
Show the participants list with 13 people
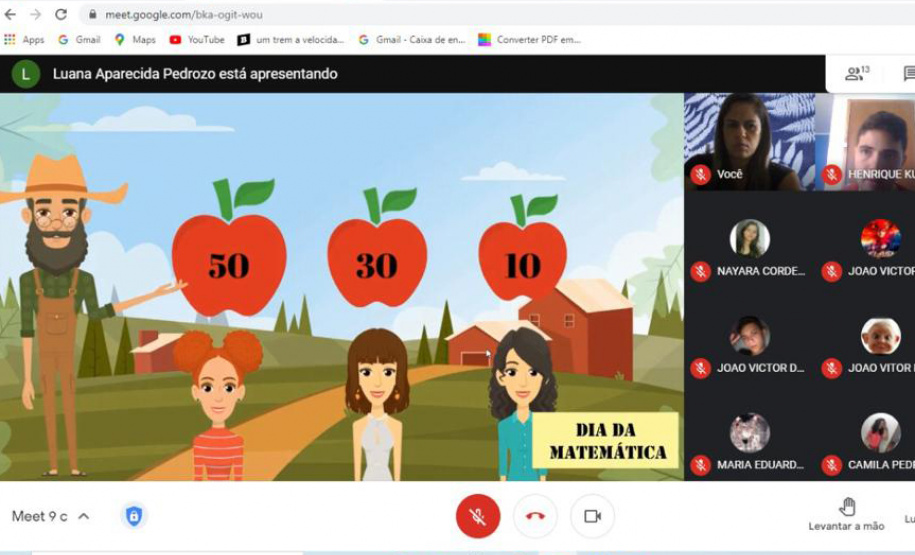click(x=857, y=74)
